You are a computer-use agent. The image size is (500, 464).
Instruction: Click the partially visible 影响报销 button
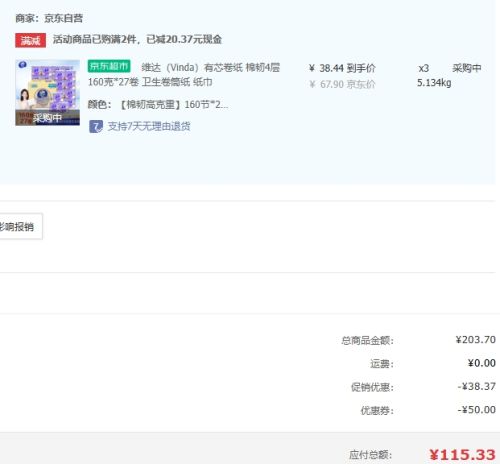(x=21, y=226)
